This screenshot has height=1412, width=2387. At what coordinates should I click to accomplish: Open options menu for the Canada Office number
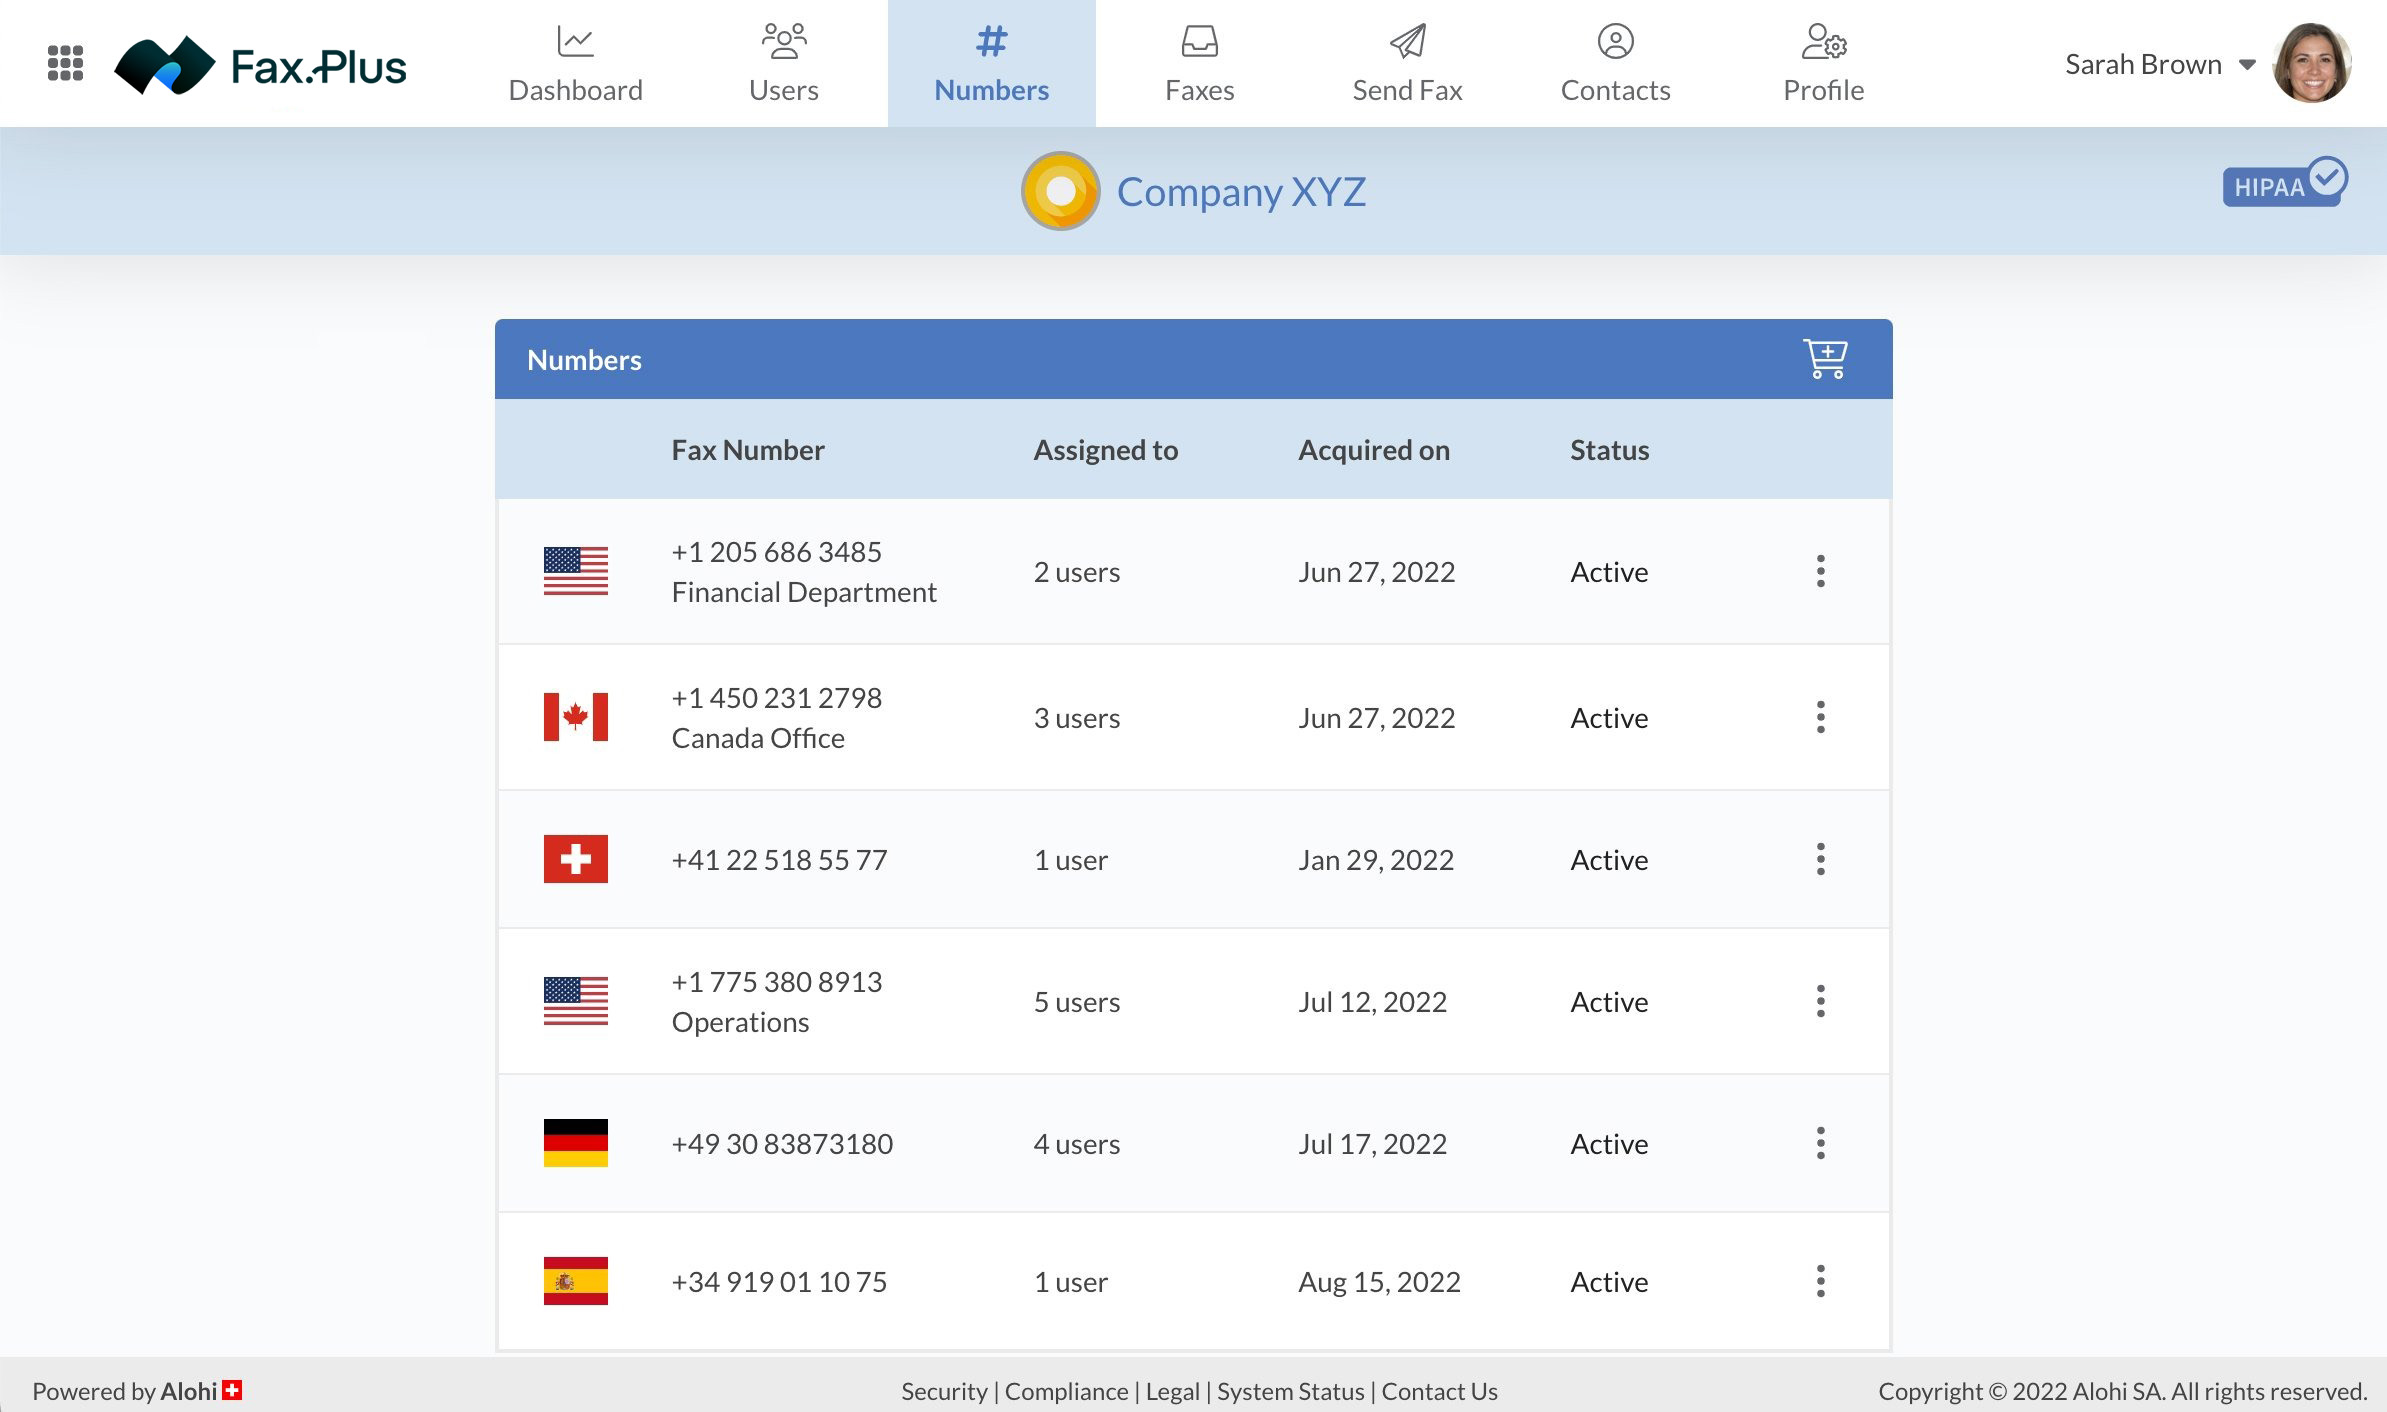(1821, 717)
